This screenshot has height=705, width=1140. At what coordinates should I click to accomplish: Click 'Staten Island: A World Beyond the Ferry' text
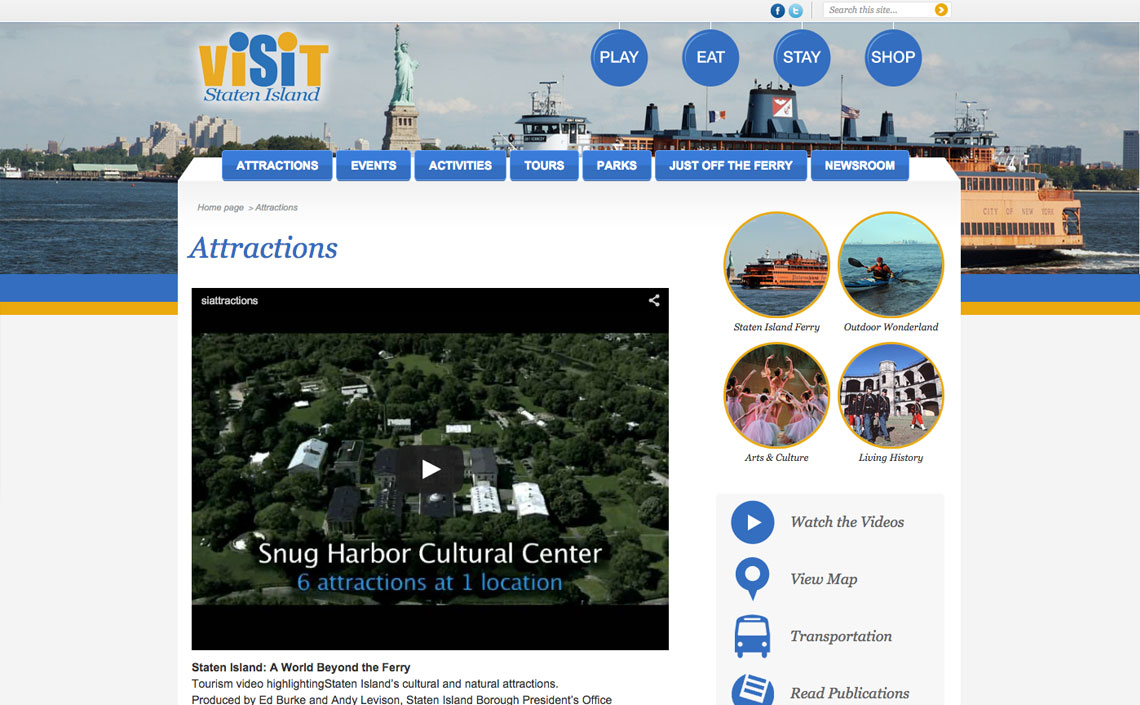tap(301, 667)
